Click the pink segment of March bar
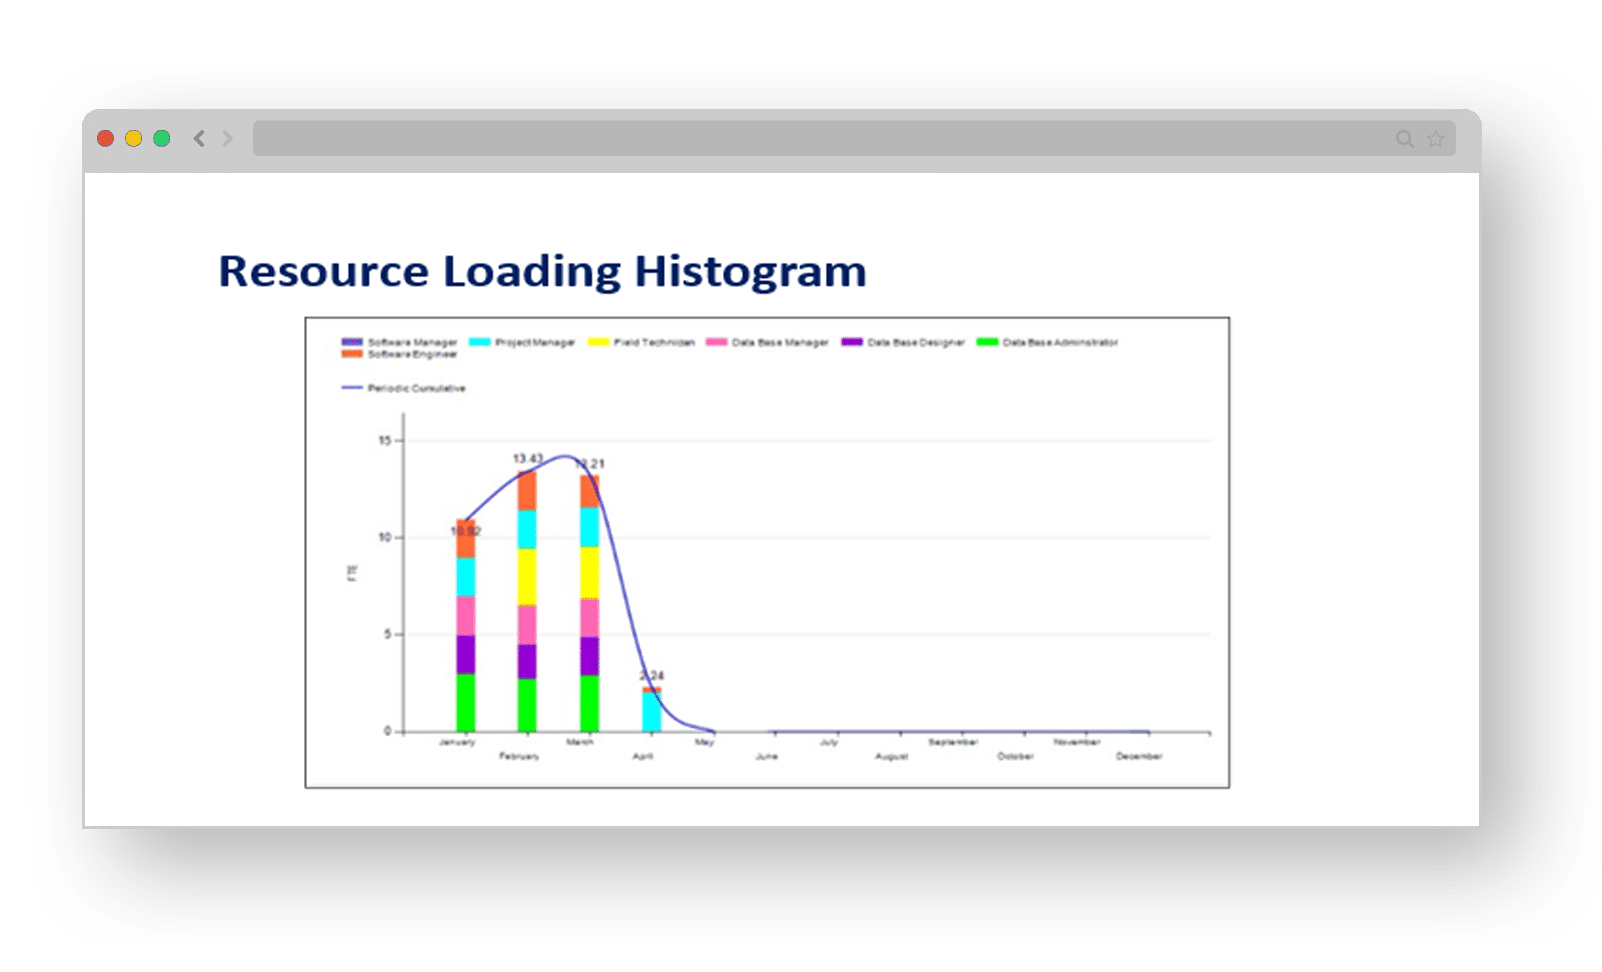The width and height of the screenshot is (1602, 972). click(590, 618)
